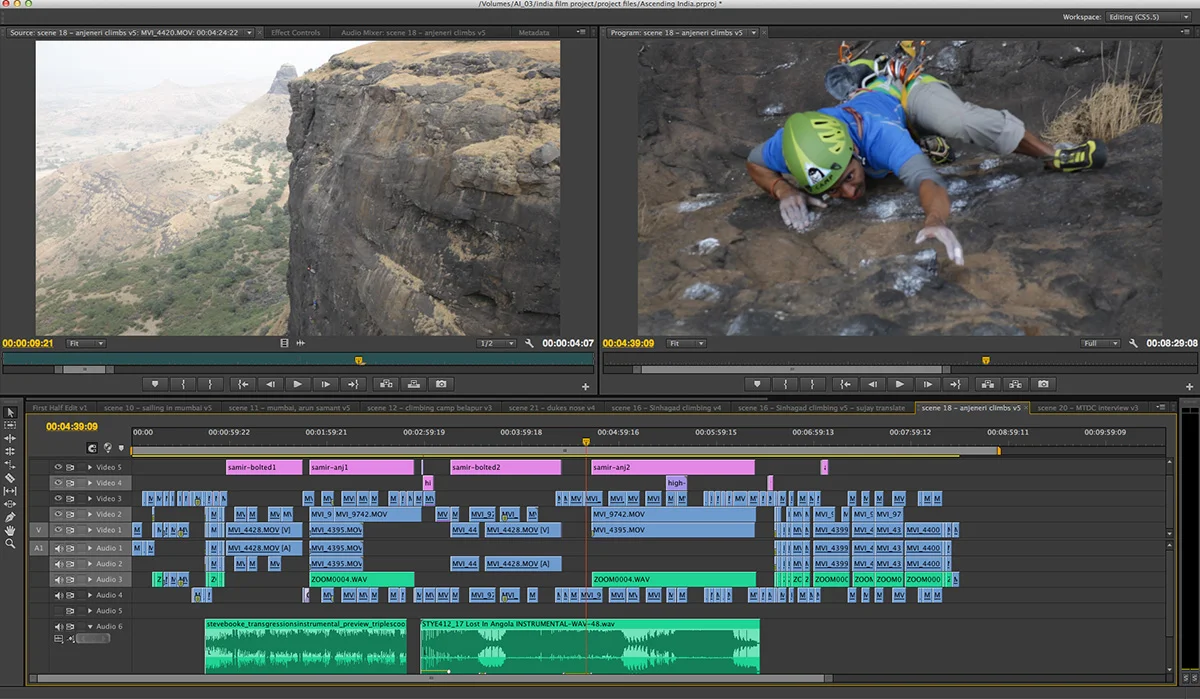Collapse the Audio 6 track disclosure triangle
1200x699 pixels.
click(x=90, y=627)
